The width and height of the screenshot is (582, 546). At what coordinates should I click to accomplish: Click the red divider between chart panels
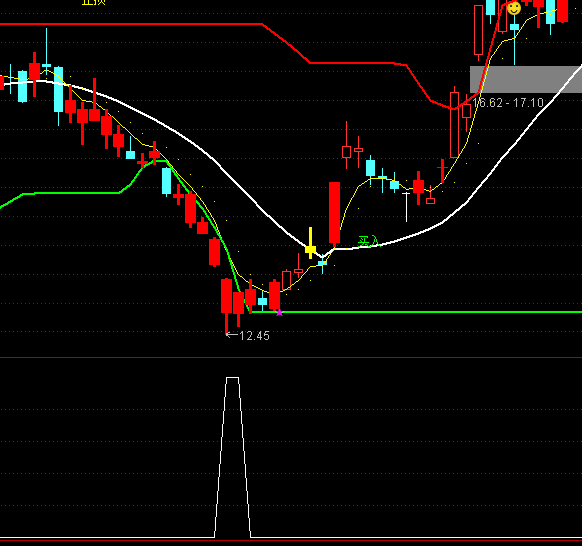tap(291, 357)
